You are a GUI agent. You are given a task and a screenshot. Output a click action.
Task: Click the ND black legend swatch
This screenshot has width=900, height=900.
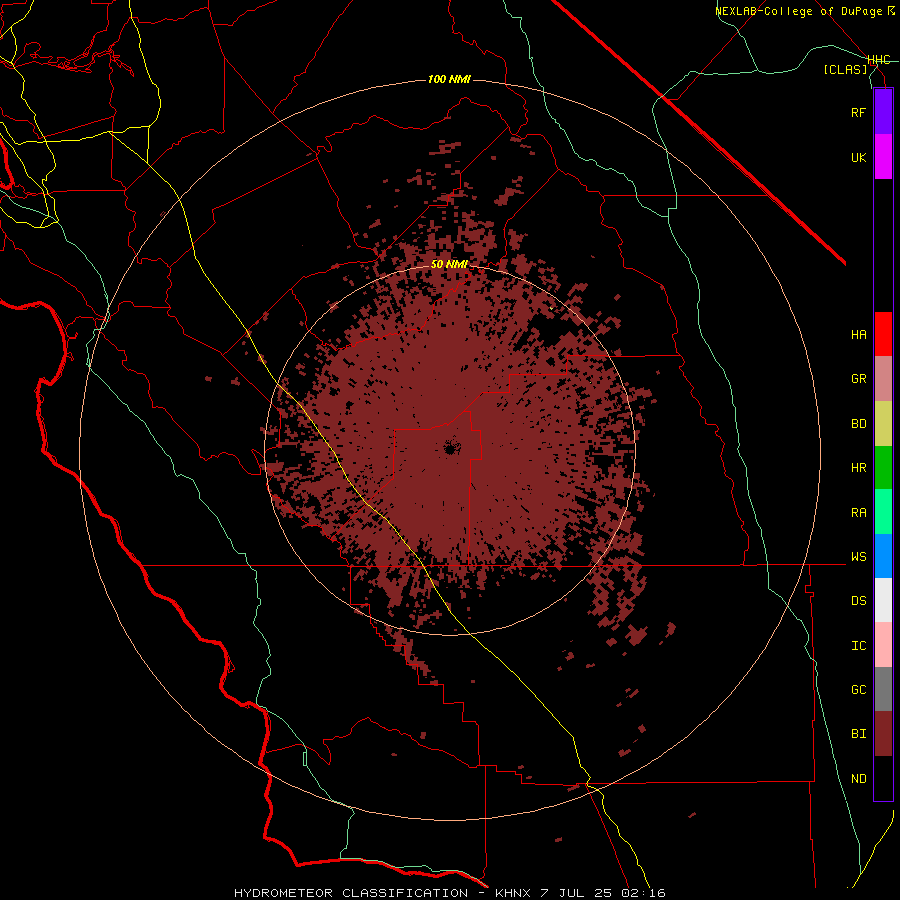pos(883,778)
